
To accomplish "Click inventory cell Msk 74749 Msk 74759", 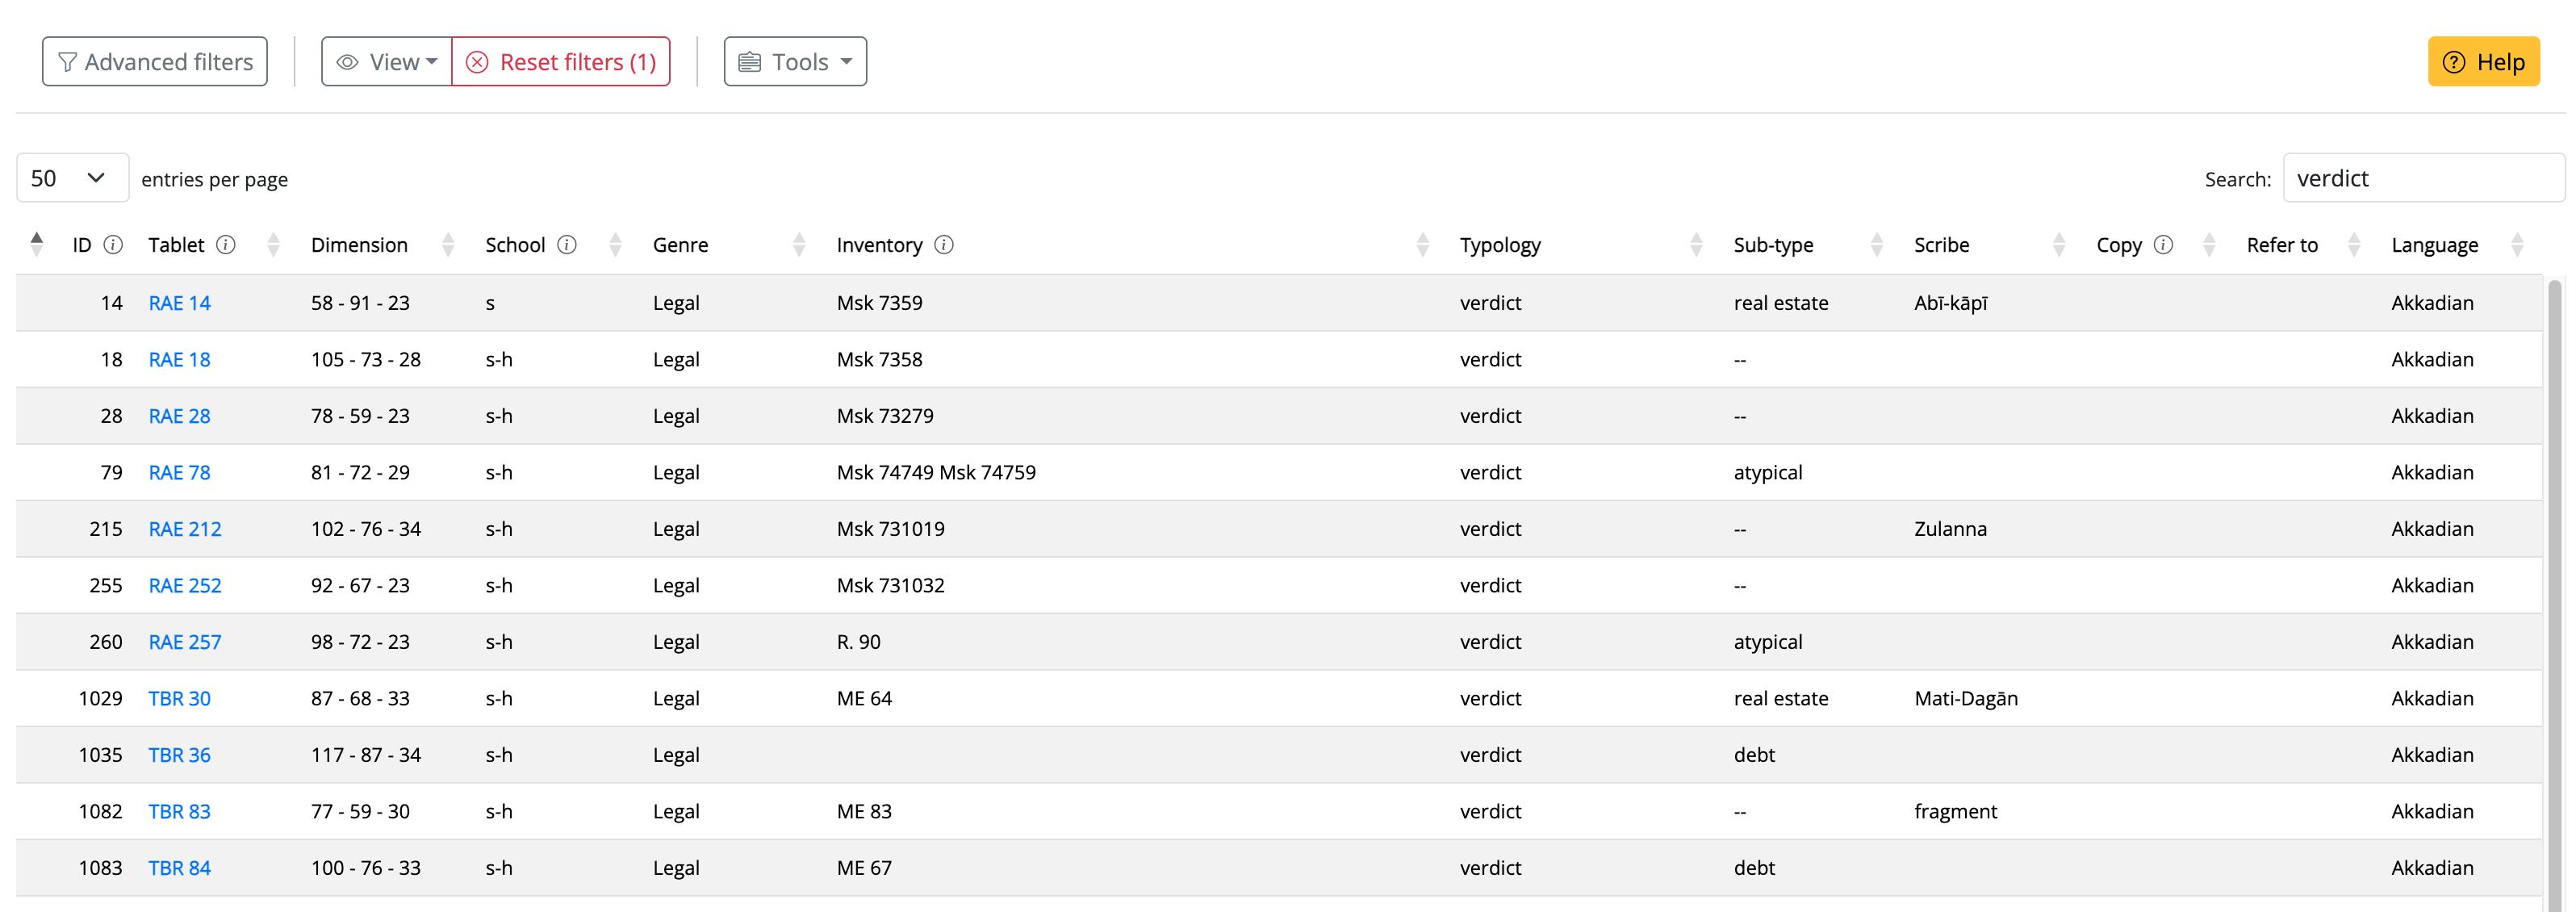I will pyautogui.click(x=936, y=472).
